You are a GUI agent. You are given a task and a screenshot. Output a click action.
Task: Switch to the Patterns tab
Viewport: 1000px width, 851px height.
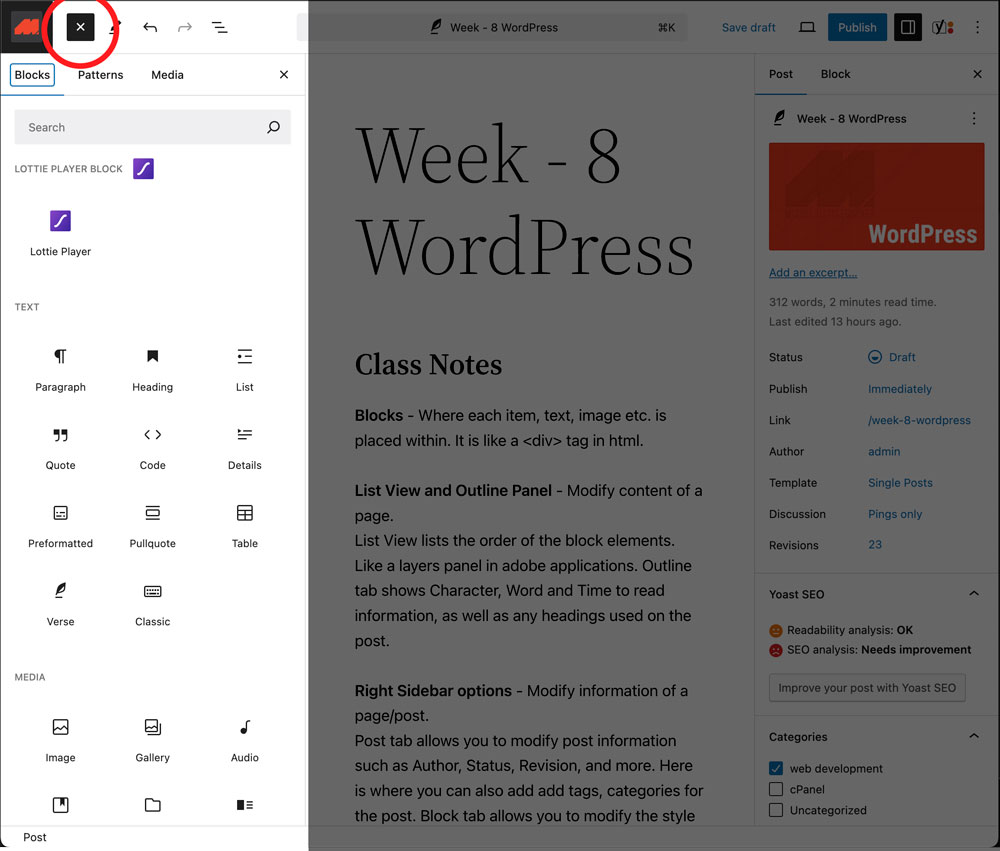tap(99, 74)
